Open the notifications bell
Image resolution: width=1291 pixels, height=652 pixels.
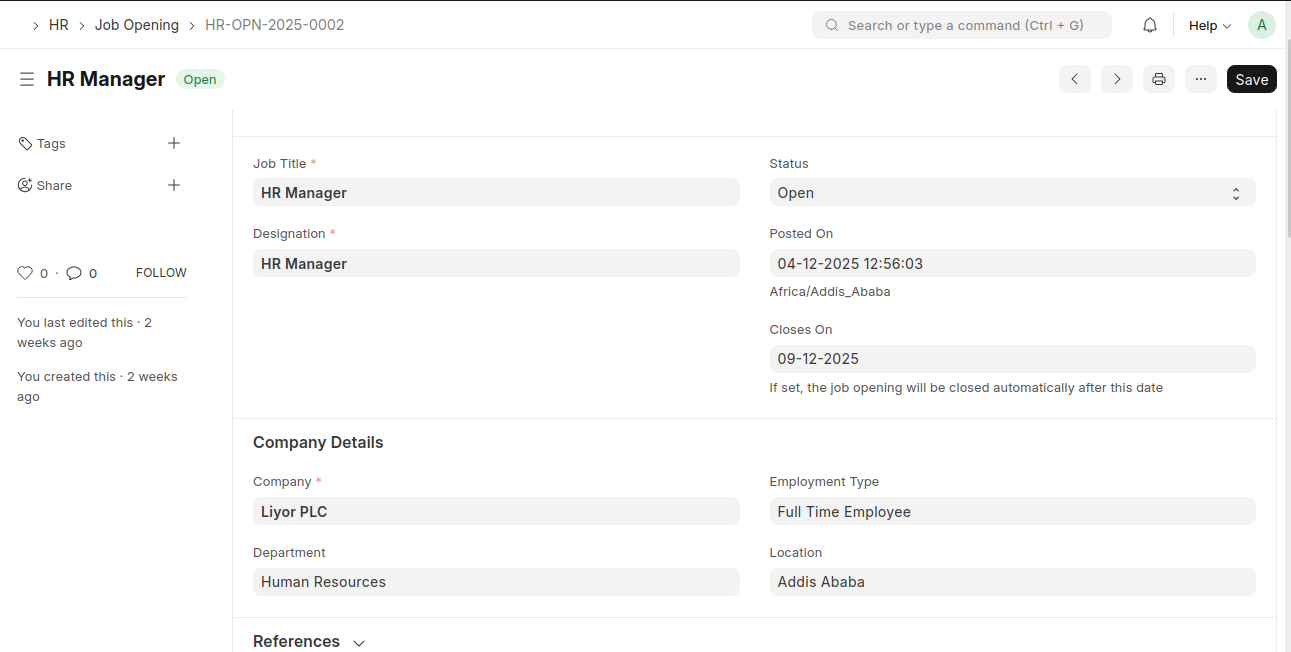[x=1150, y=25]
